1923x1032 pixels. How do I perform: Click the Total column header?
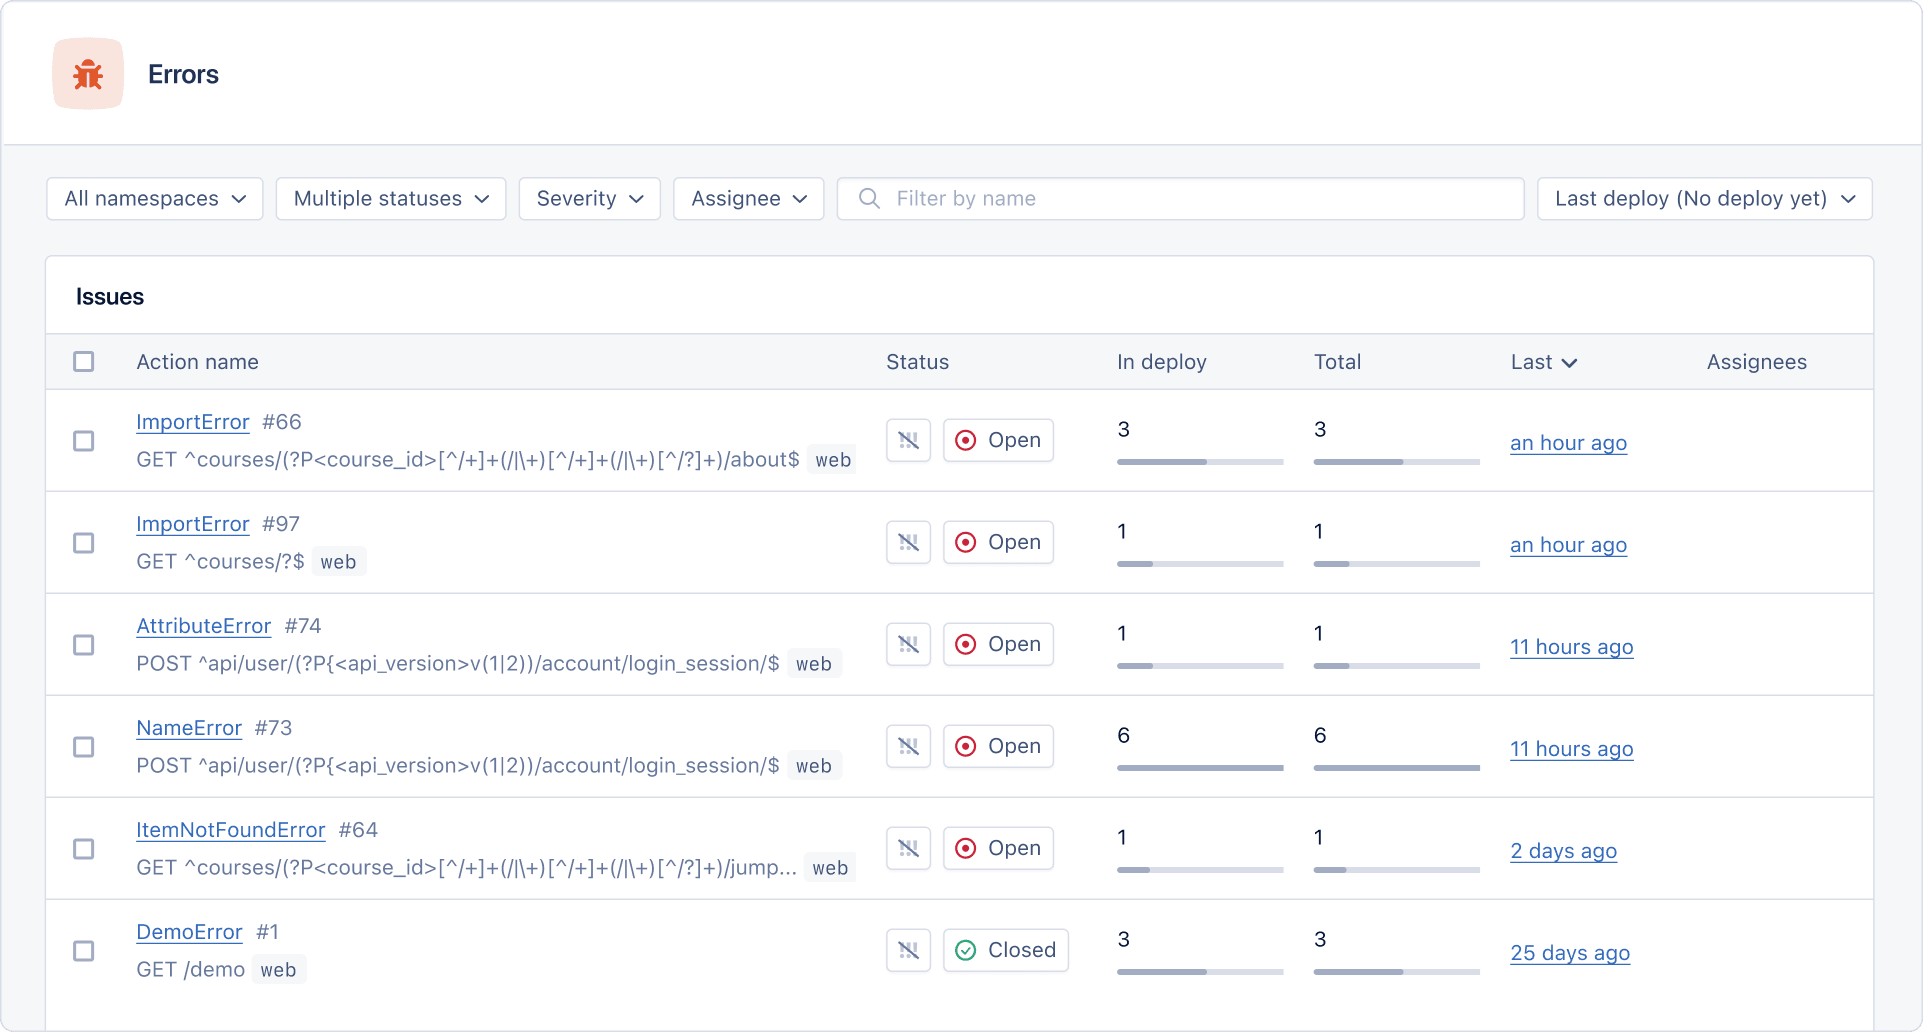pos(1337,362)
